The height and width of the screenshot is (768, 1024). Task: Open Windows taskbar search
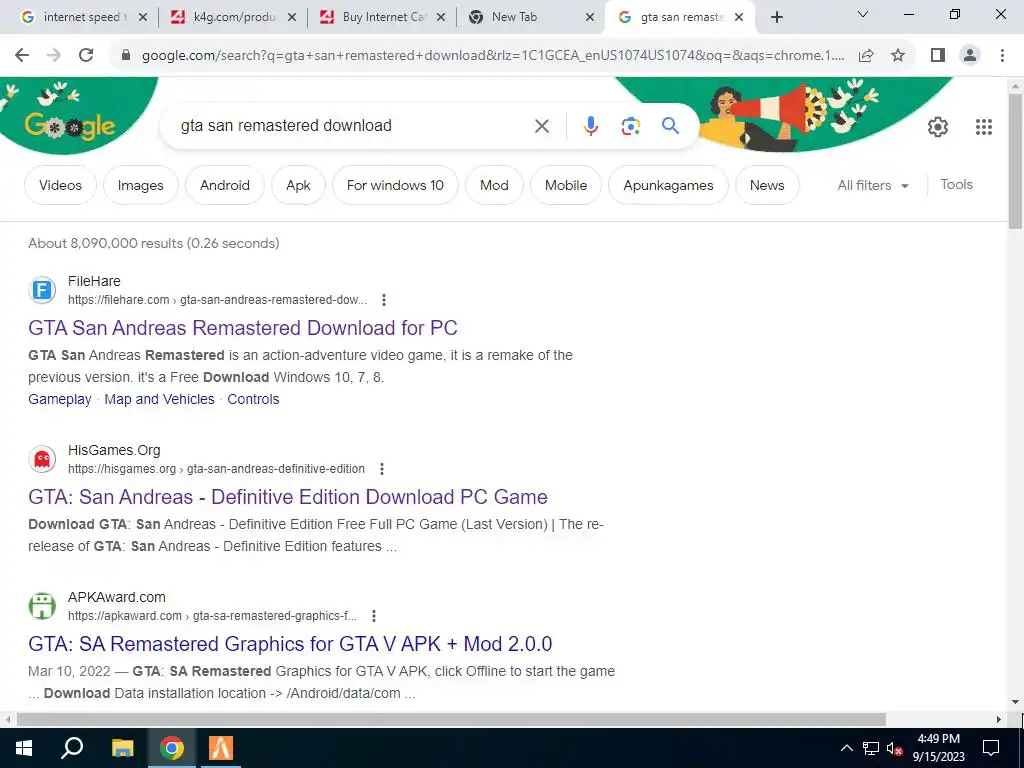click(72, 748)
